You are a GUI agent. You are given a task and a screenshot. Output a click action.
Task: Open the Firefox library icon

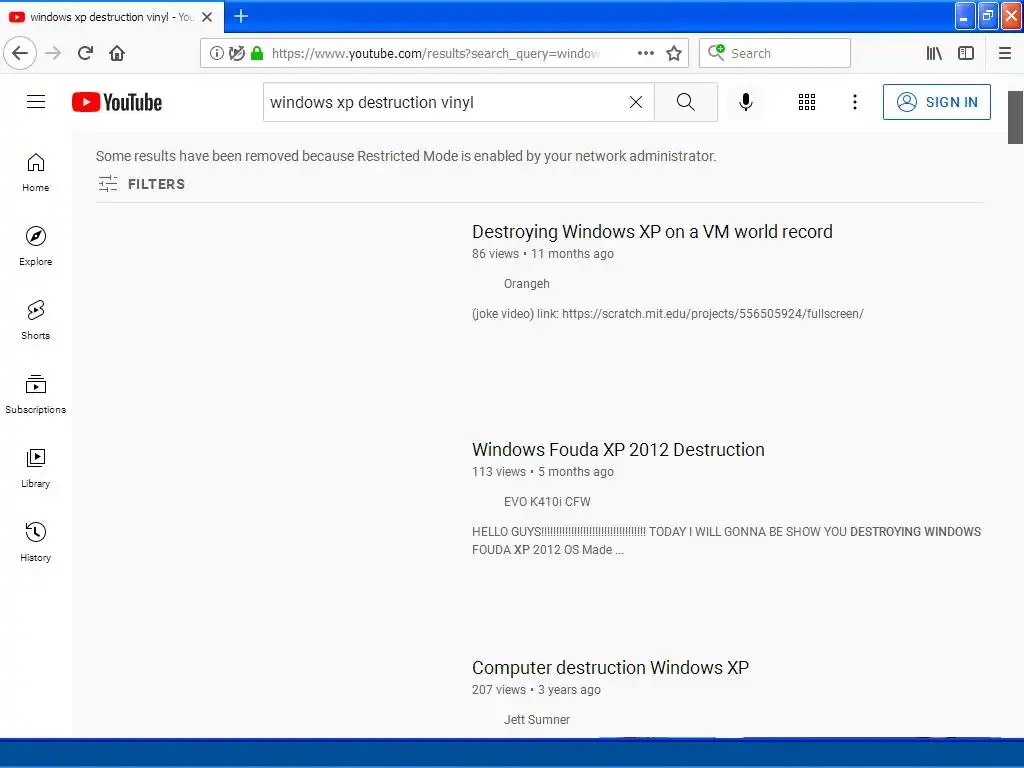pyautogui.click(x=934, y=53)
